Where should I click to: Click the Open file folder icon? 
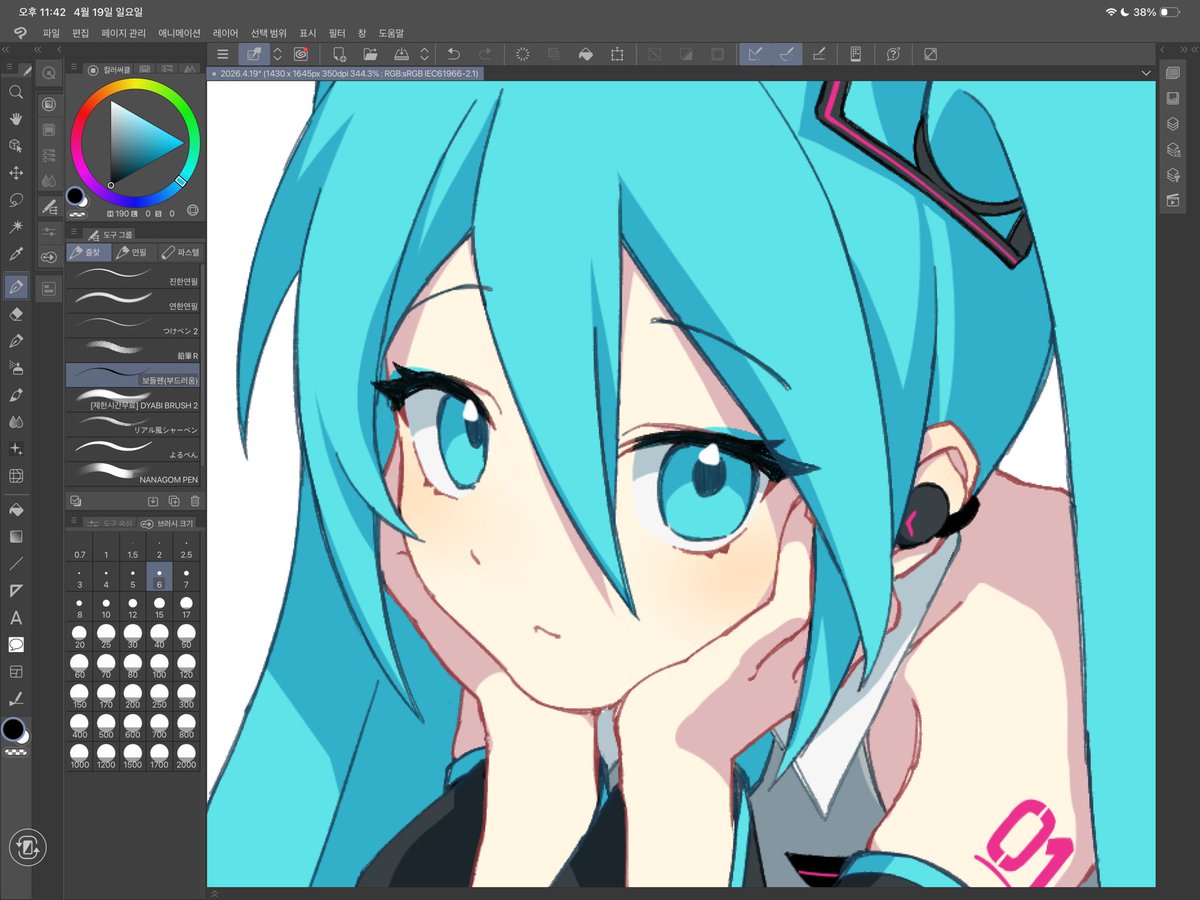pos(370,54)
